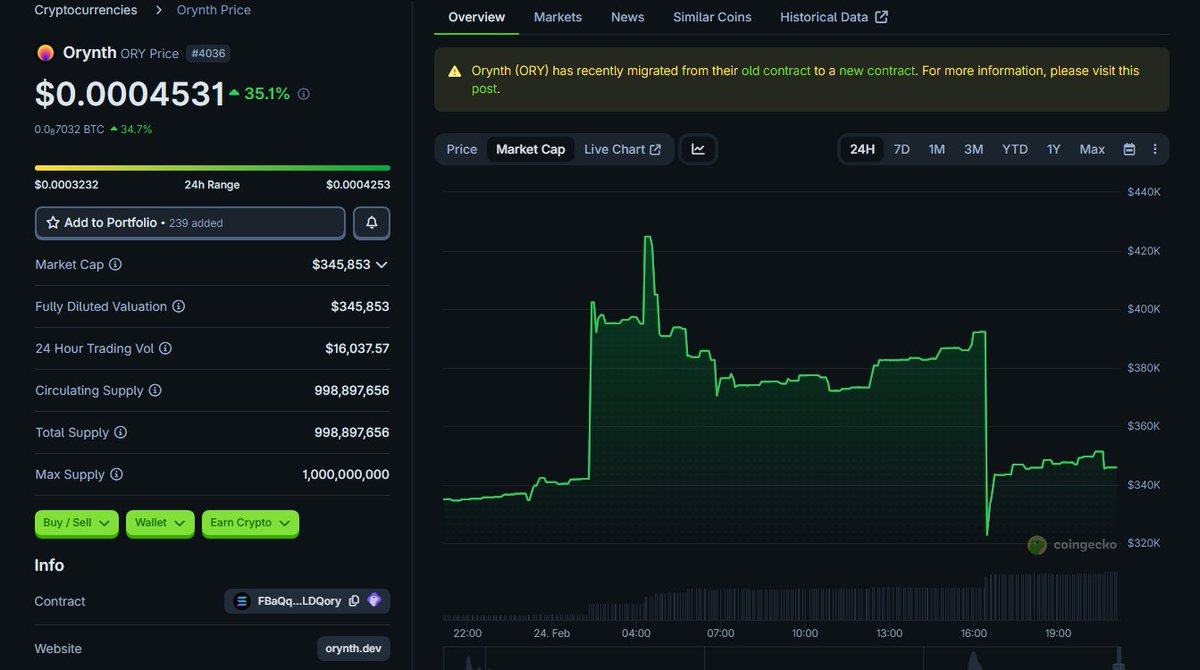The image size is (1200, 670).
Task: Click the $16,037.57 trading volume value
Action: tap(357, 349)
